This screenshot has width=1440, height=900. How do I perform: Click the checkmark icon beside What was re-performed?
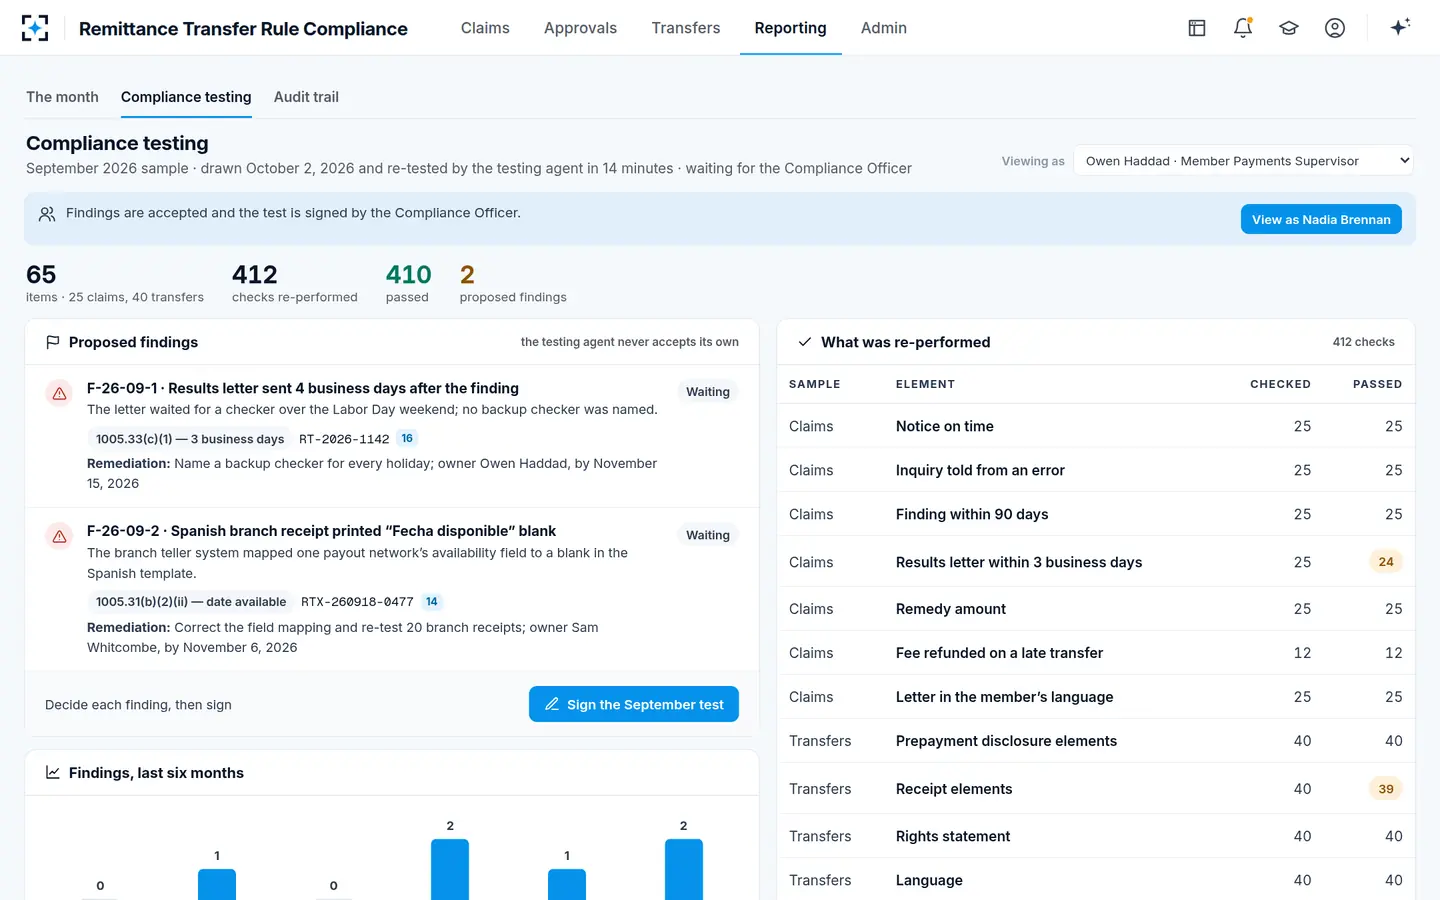[805, 342]
